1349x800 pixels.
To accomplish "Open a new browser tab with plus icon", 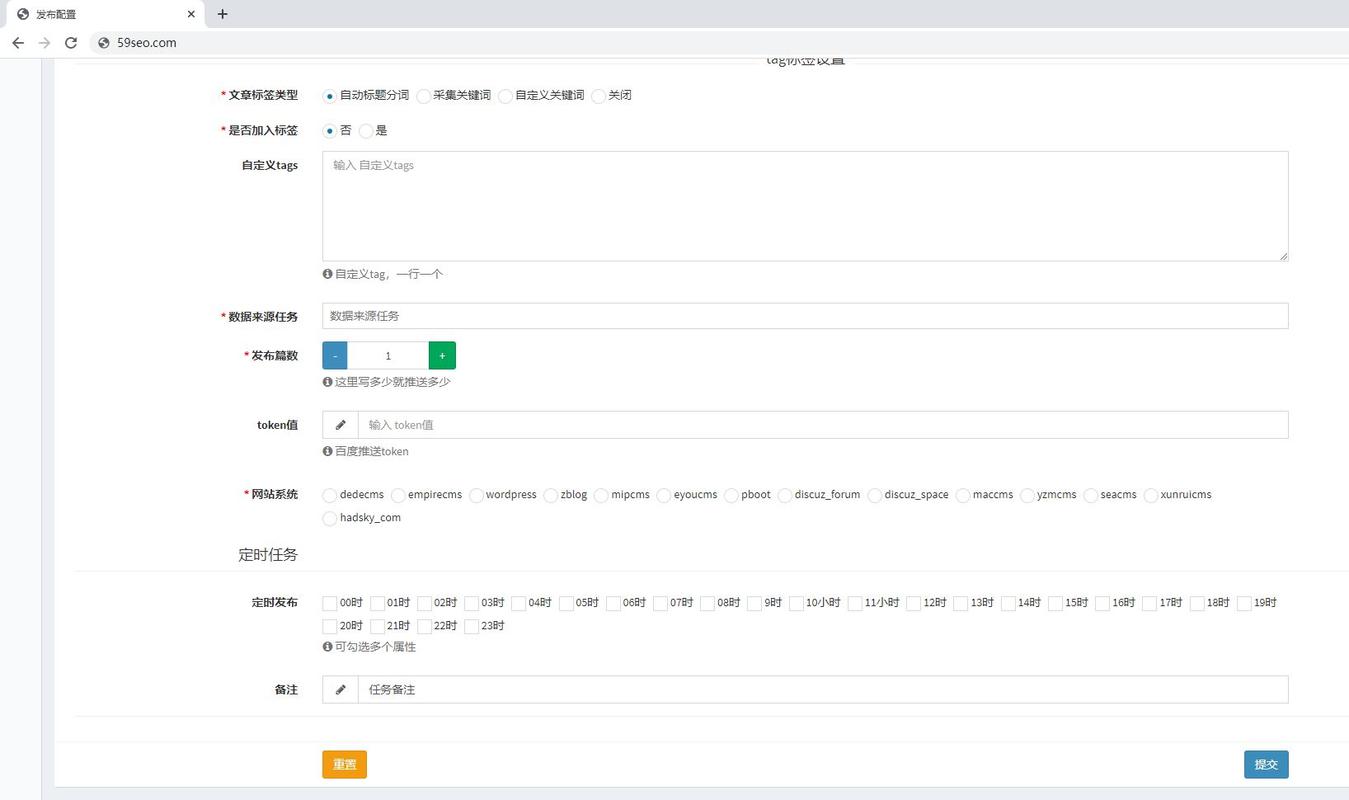I will click(222, 14).
